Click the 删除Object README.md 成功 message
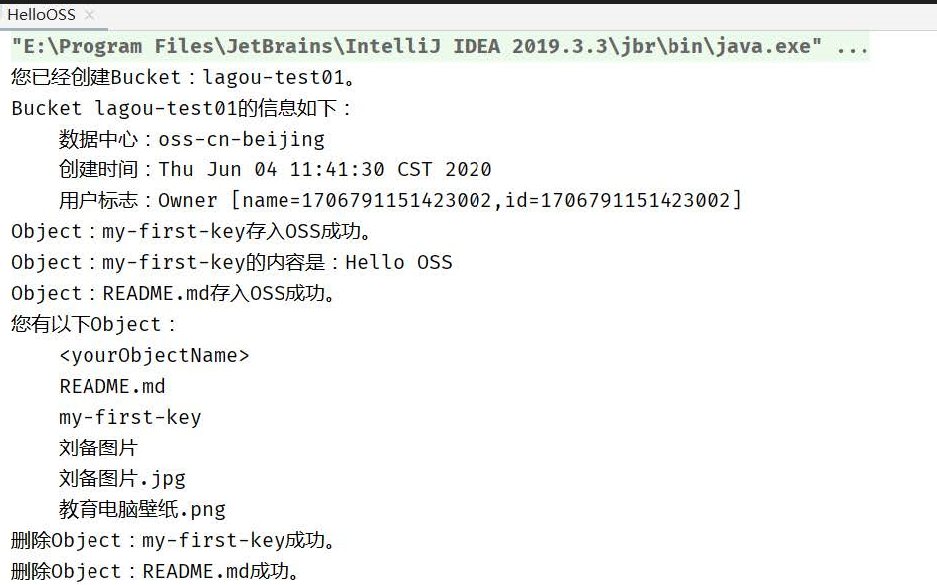937x585 pixels. pos(155,571)
